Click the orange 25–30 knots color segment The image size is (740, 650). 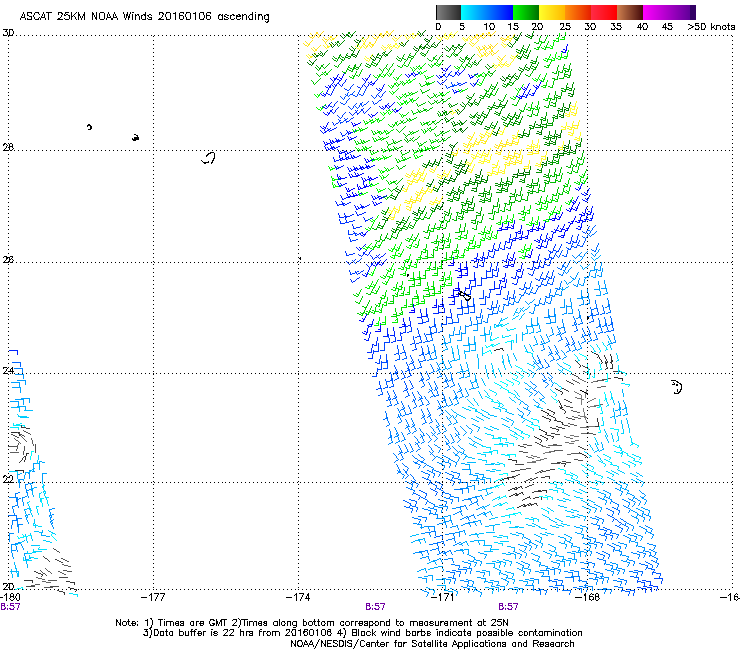[578, 12]
